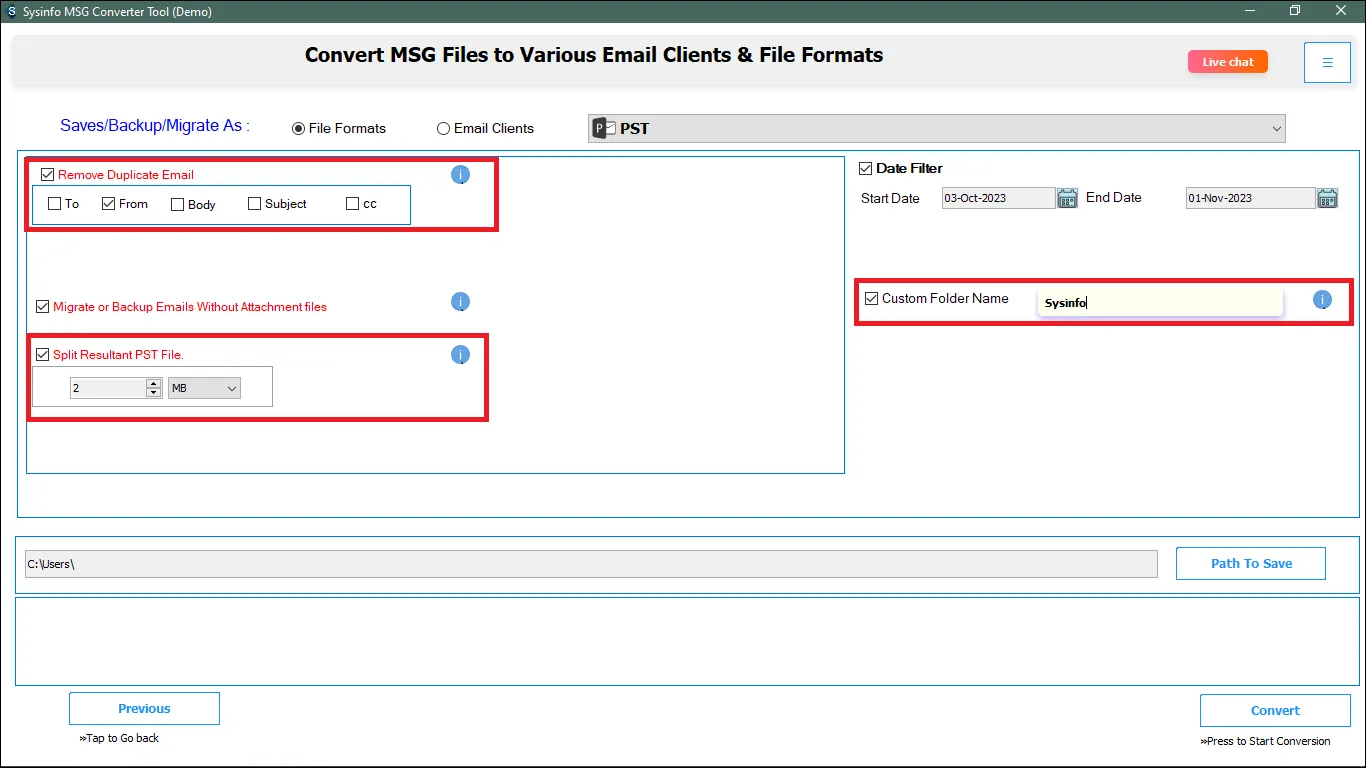Increase split size with up arrow
1366x768 pixels.
154,383
